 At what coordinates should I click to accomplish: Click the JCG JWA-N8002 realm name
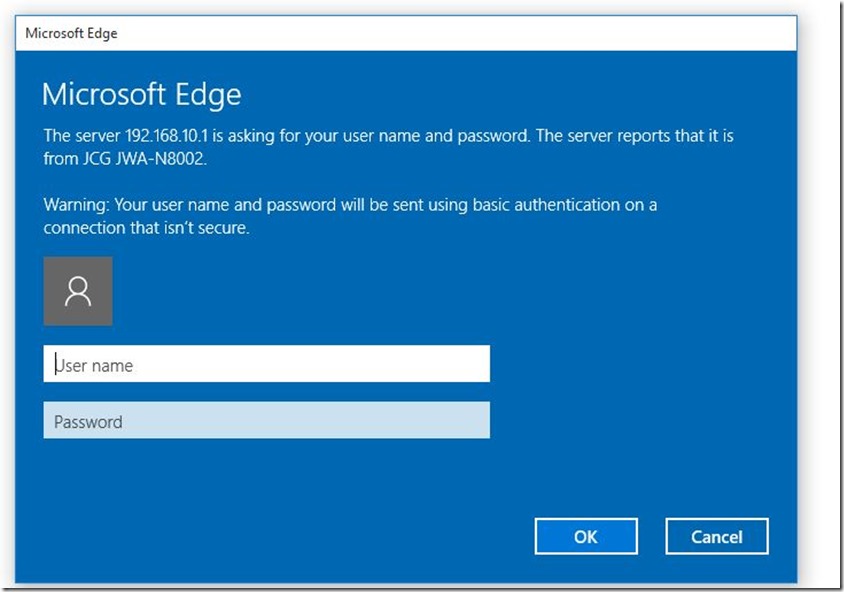pyautogui.click(x=144, y=159)
